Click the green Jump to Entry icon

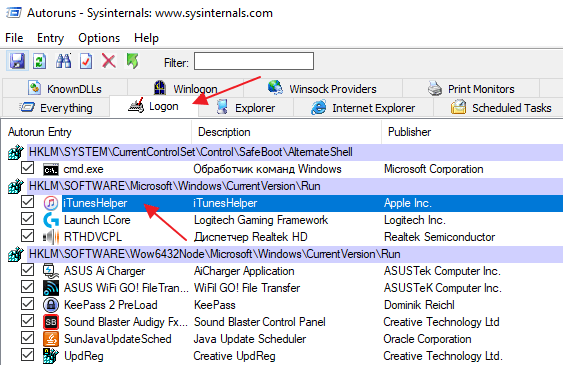132,61
